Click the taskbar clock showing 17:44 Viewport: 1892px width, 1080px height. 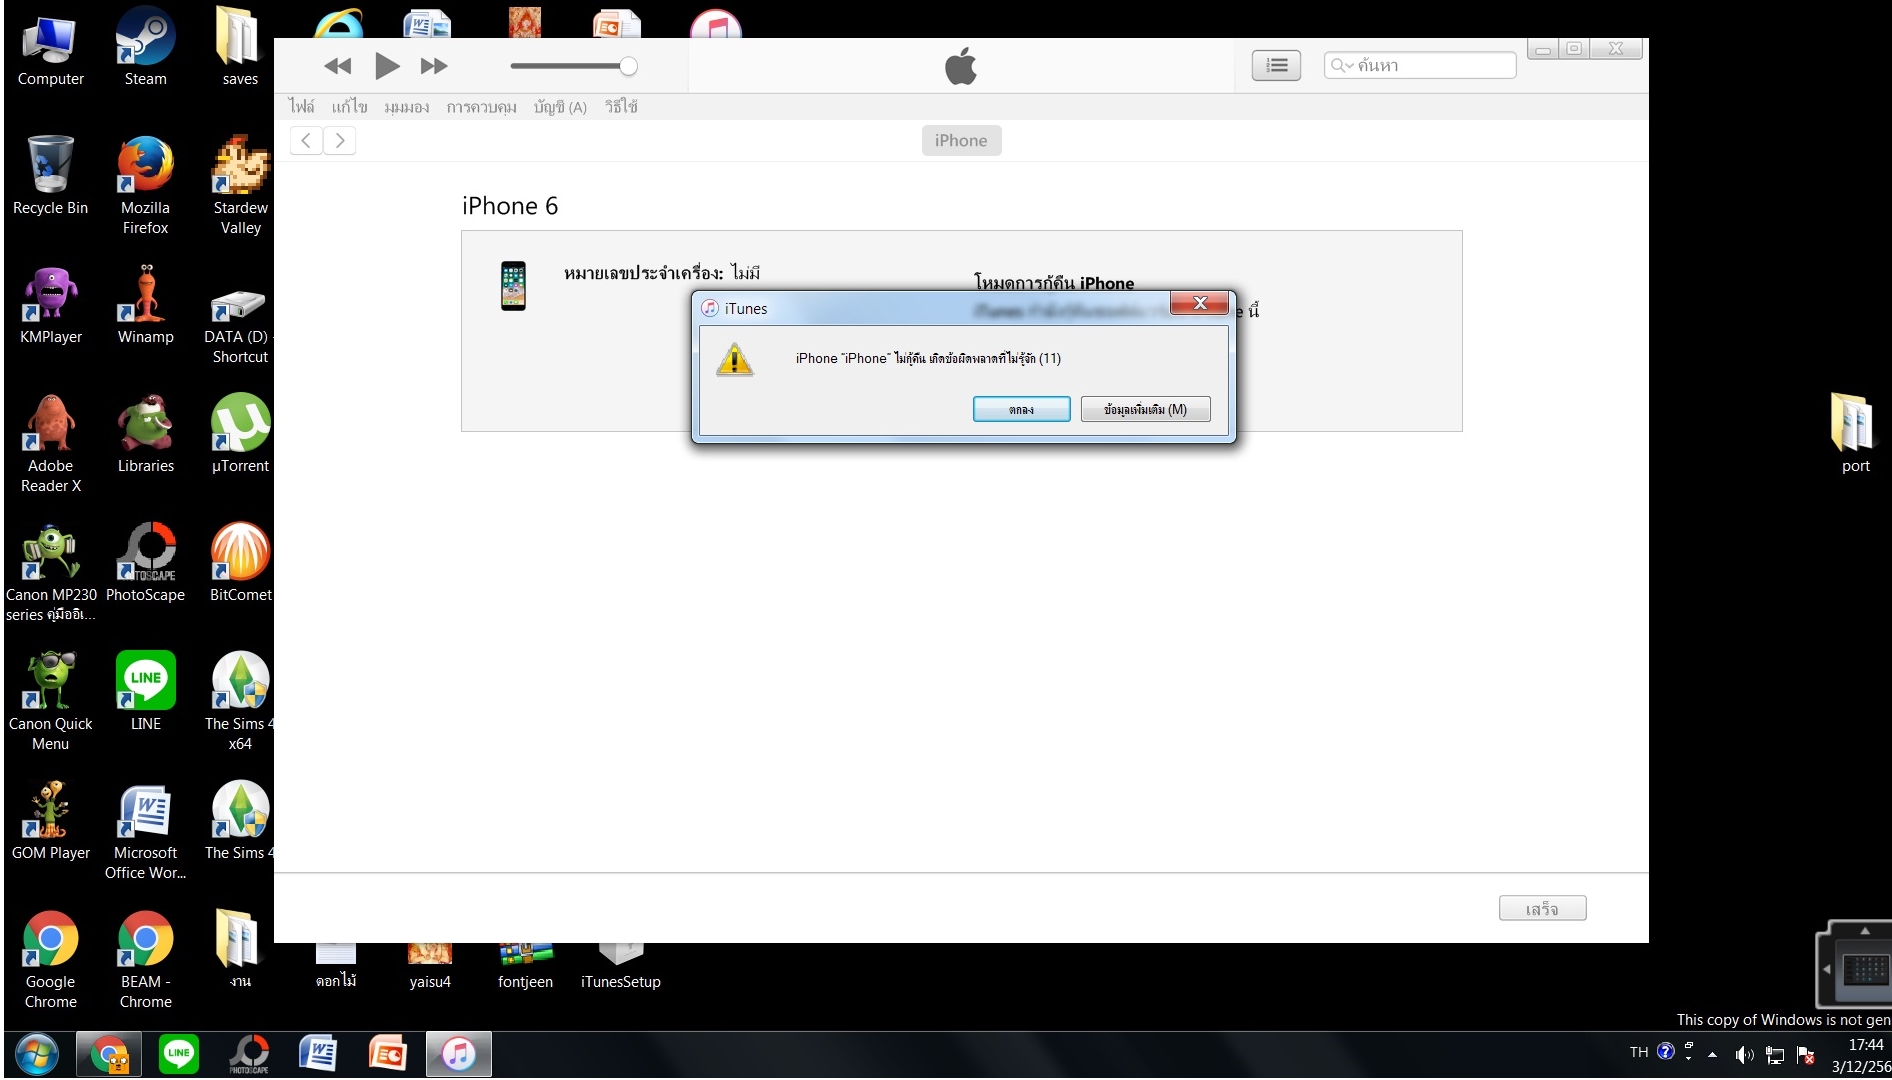(x=1860, y=1055)
